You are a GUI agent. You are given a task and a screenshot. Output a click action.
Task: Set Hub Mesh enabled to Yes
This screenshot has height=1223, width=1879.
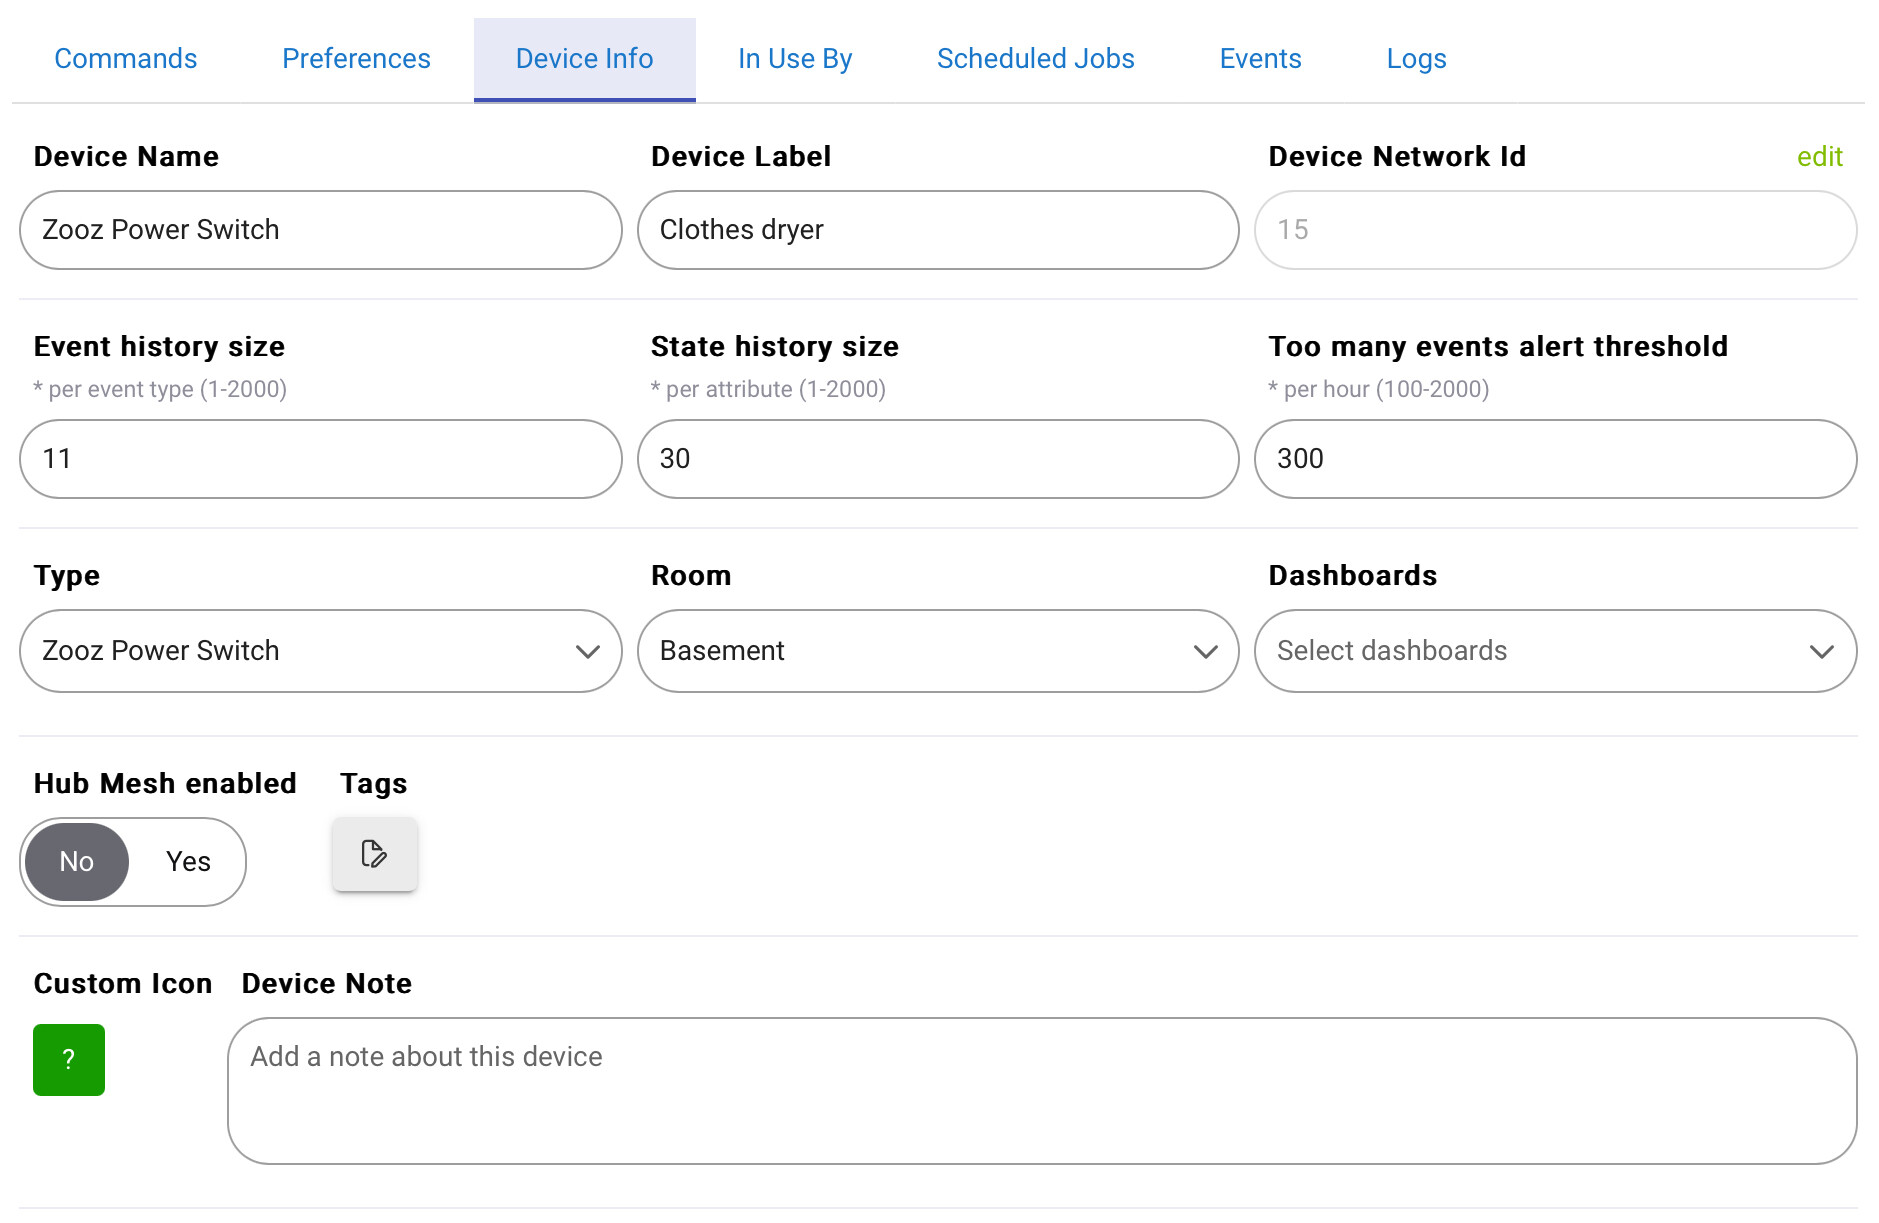188,862
